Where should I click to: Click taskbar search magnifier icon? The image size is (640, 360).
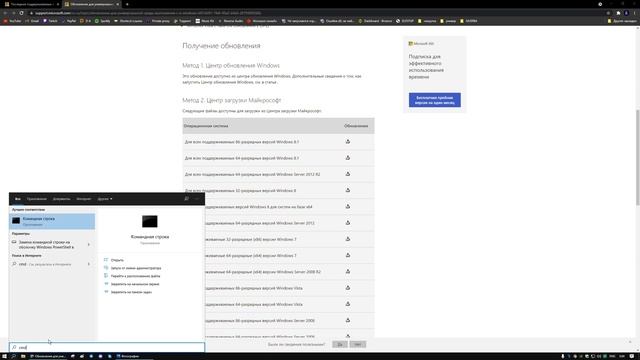click(x=13, y=356)
